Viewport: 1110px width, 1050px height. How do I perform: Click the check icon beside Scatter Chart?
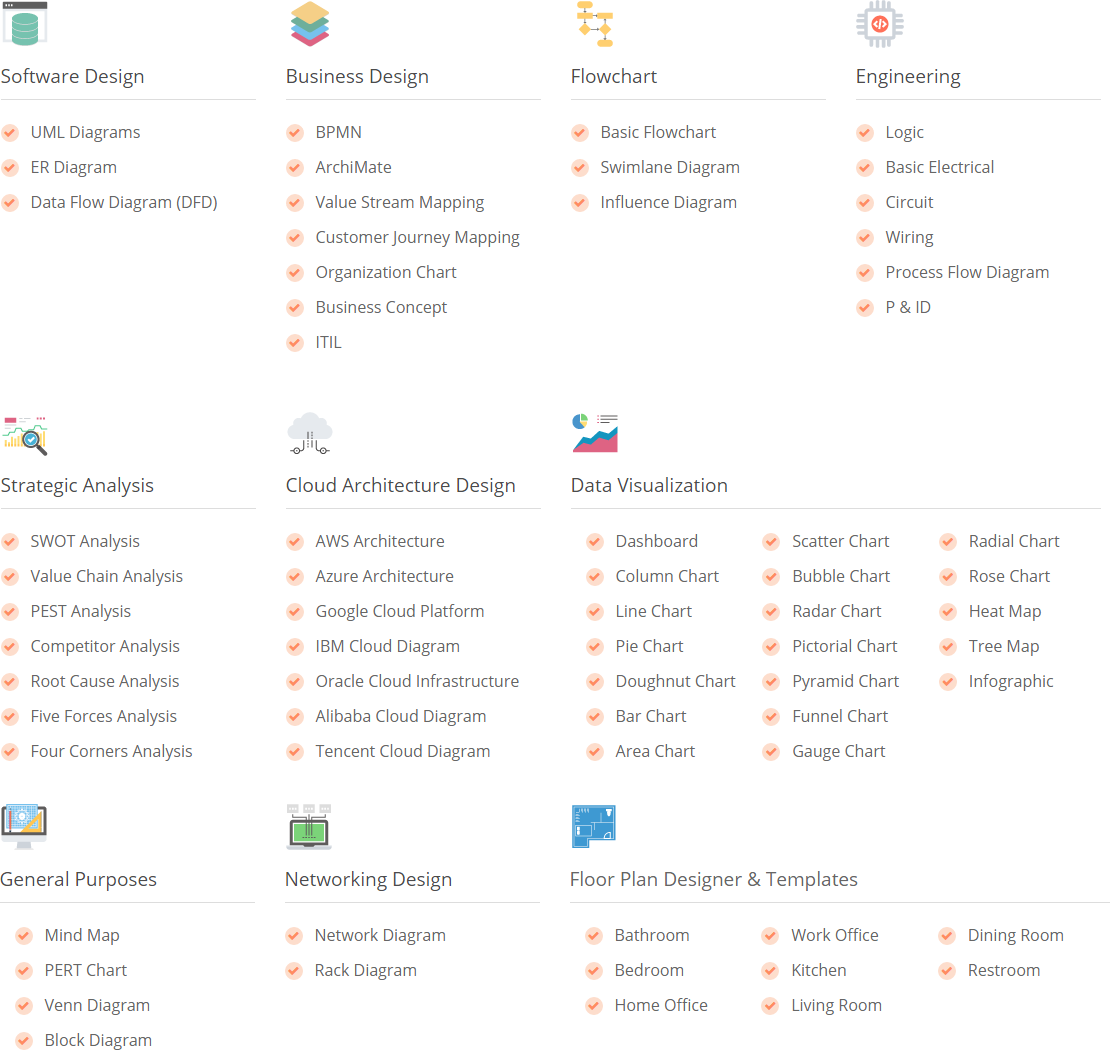tap(772, 542)
